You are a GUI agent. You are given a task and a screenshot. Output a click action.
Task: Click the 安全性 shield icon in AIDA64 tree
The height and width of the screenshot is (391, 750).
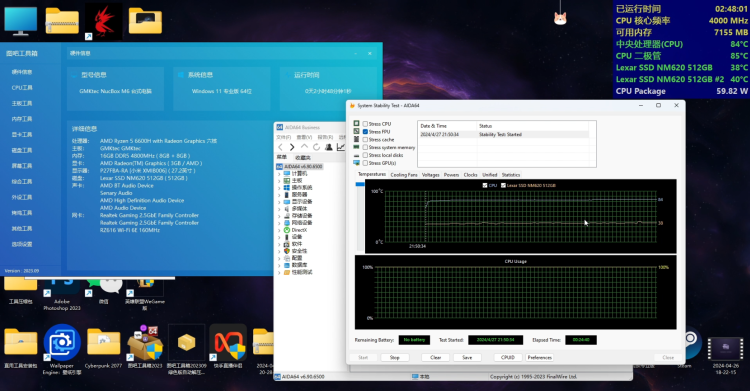(x=287, y=251)
